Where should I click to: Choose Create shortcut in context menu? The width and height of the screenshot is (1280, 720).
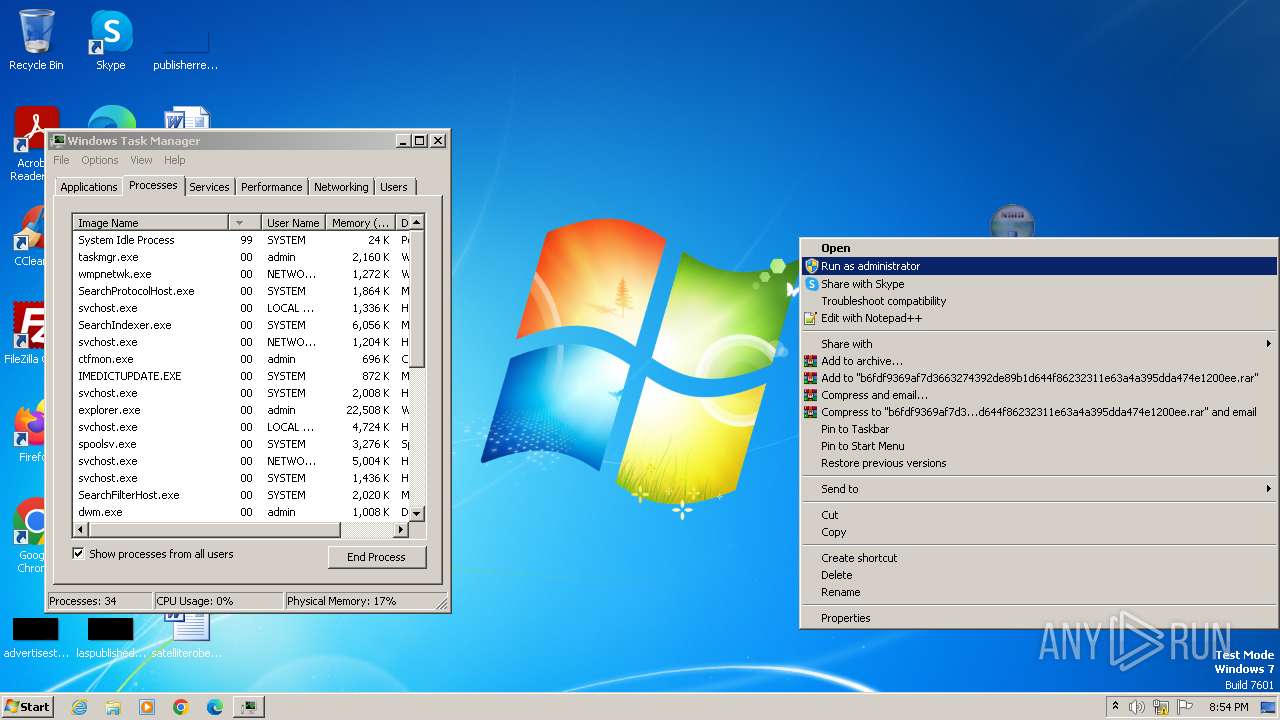(1039, 558)
